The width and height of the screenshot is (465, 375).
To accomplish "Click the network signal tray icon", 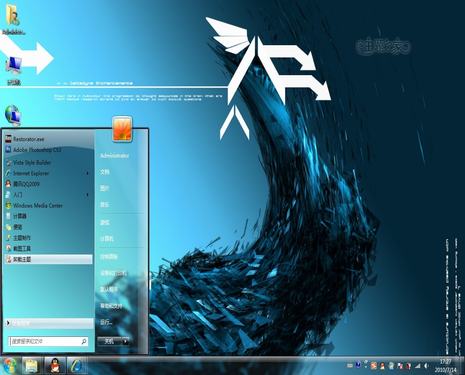I will pyautogui.click(x=417, y=366).
